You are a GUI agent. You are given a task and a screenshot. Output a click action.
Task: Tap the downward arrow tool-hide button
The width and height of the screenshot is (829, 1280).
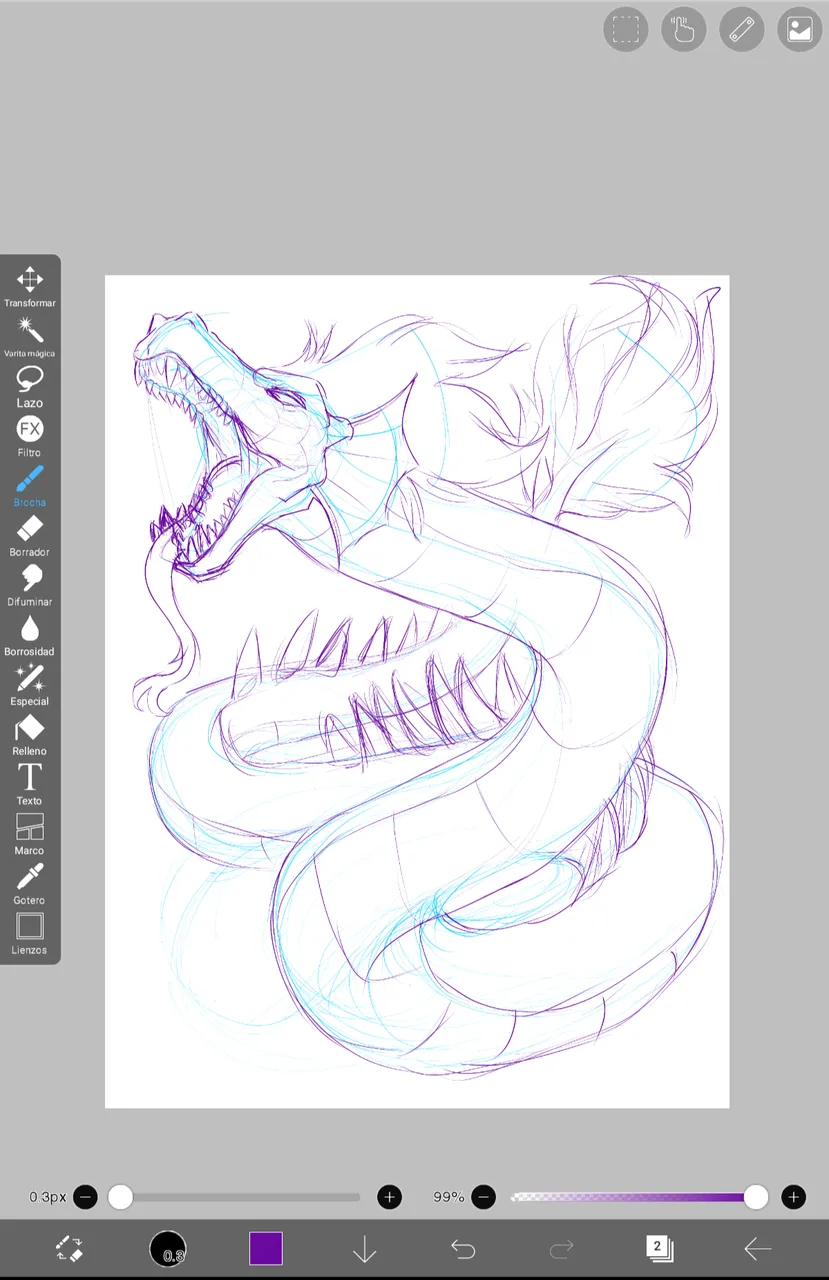(x=364, y=1249)
